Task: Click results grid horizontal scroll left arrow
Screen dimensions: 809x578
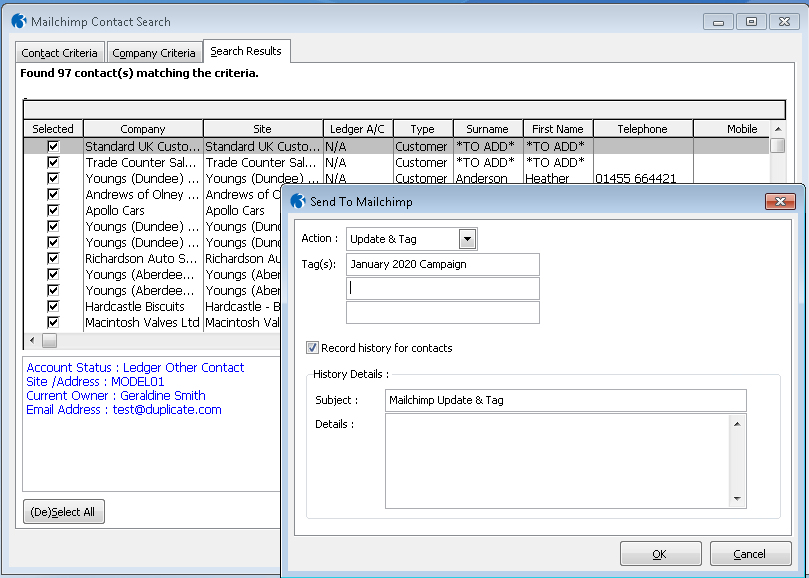Action: pyautogui.click(x=33, y=340)
